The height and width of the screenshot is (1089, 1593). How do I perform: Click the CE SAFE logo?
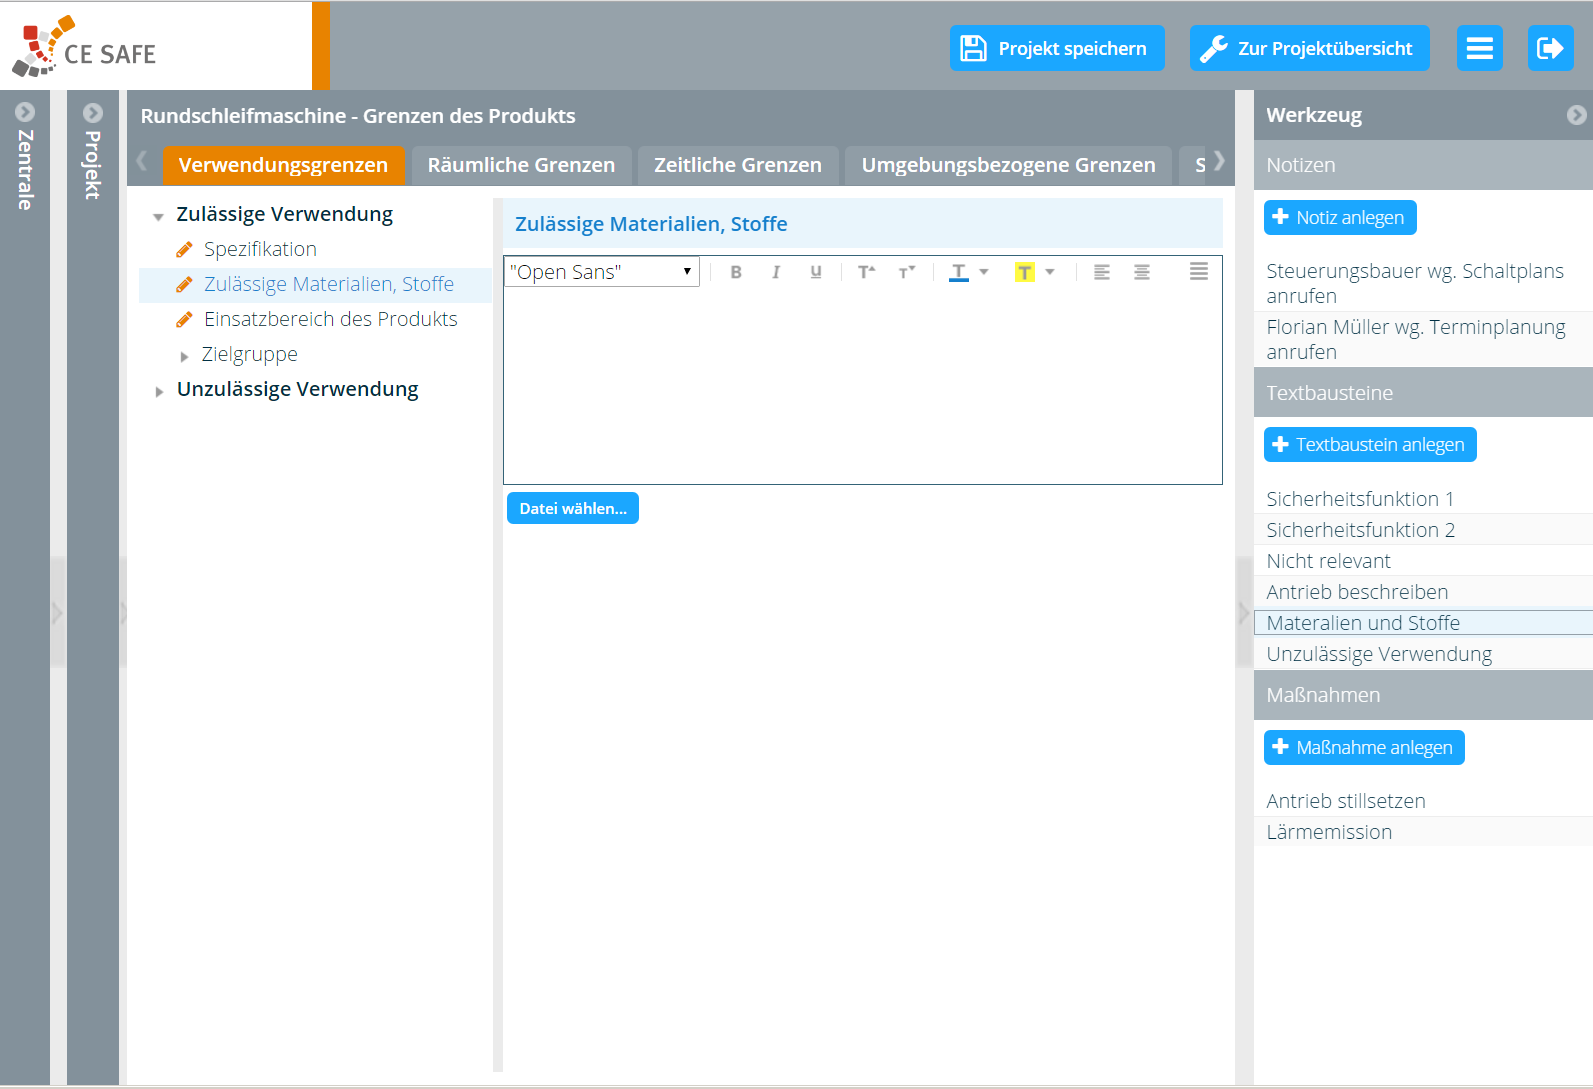(85, 46)
